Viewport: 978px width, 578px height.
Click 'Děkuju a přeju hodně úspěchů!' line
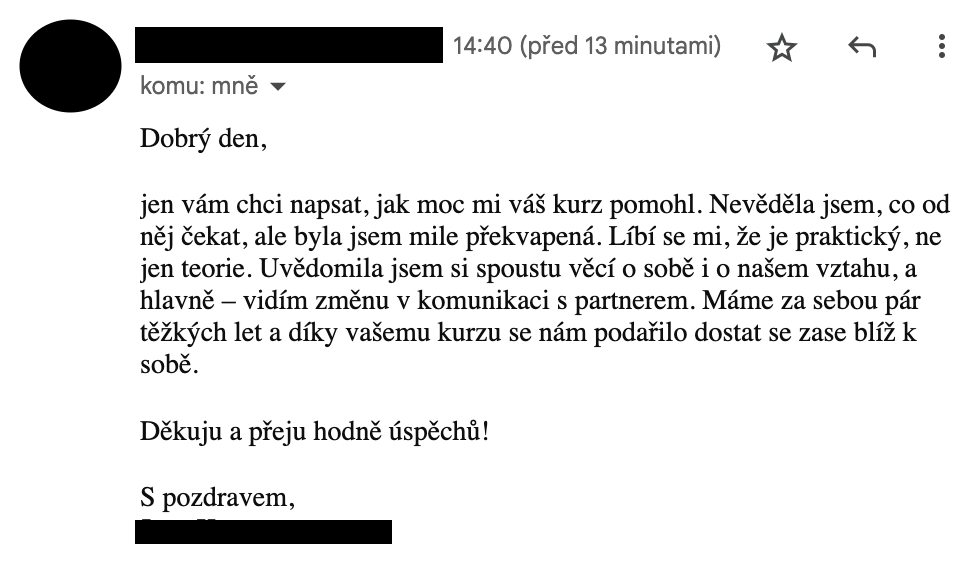click(314, 431)
